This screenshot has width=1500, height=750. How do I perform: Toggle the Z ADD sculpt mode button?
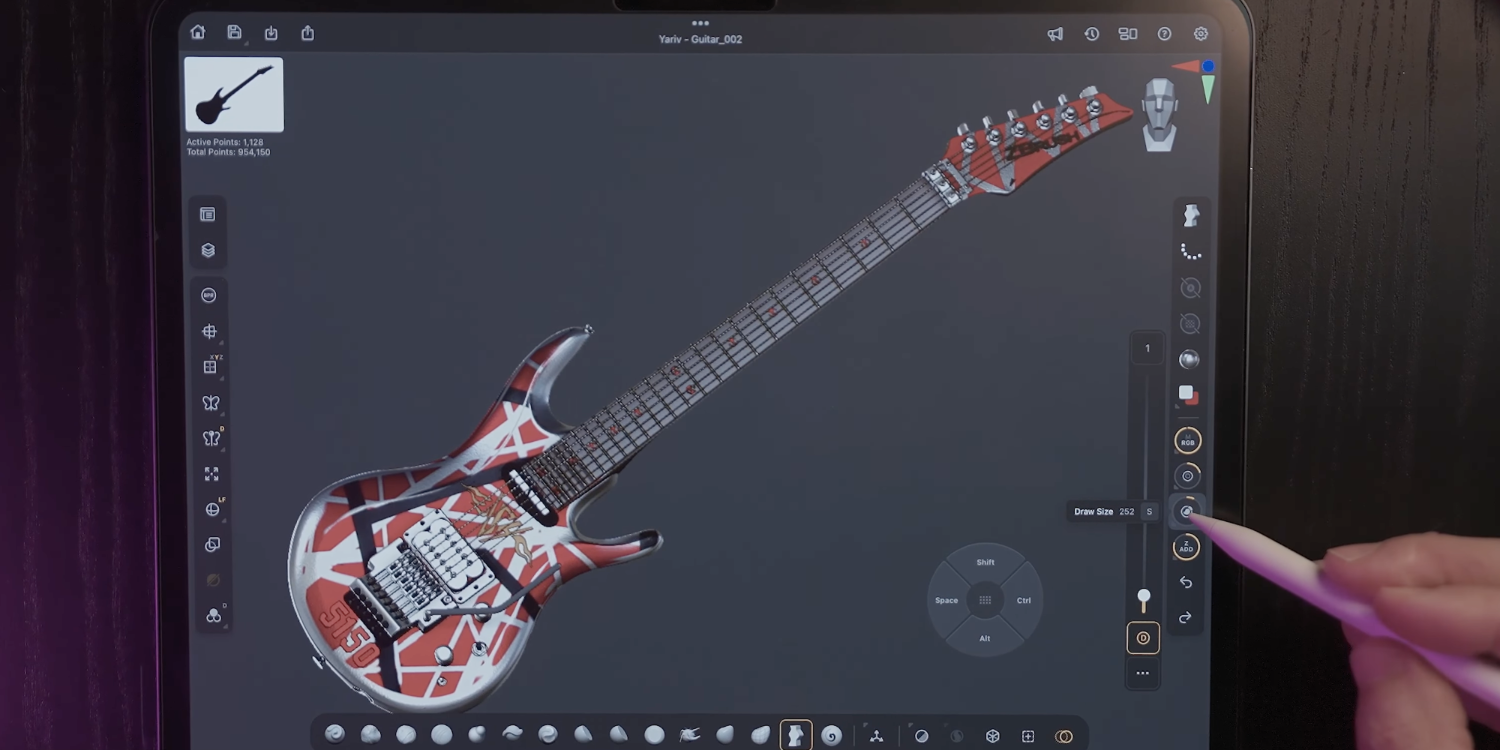(x=1186, y=547)
